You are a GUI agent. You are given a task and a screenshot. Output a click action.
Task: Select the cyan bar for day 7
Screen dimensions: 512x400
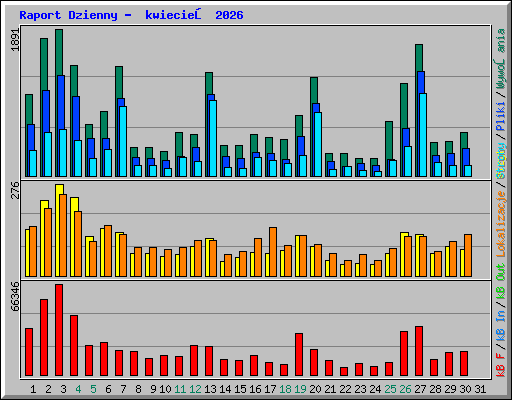click(x=123, y=141)
